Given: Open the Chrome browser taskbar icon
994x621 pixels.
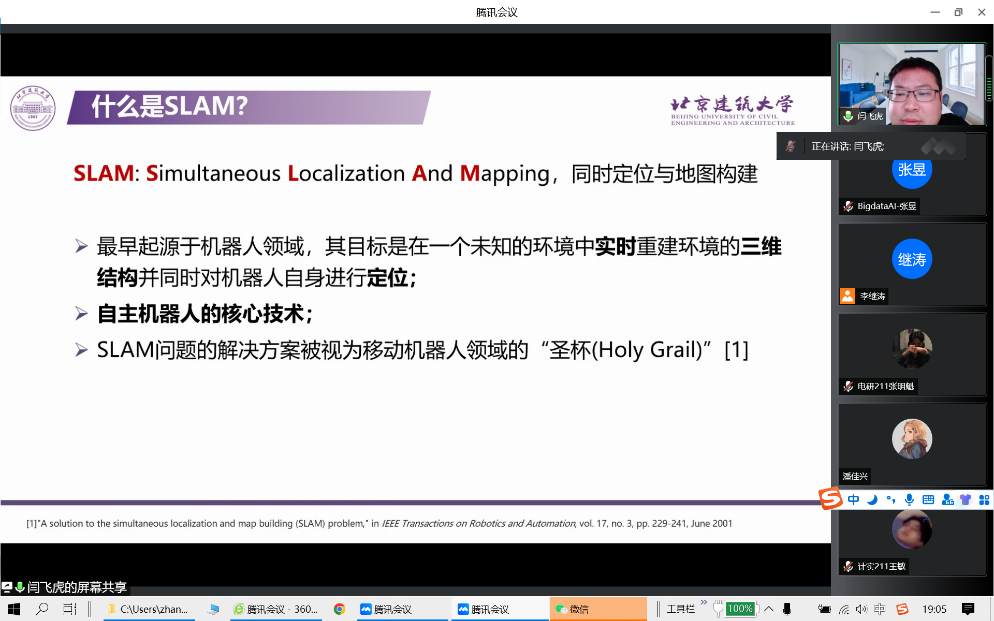Looking at the screenshot, I should (339, 609).
